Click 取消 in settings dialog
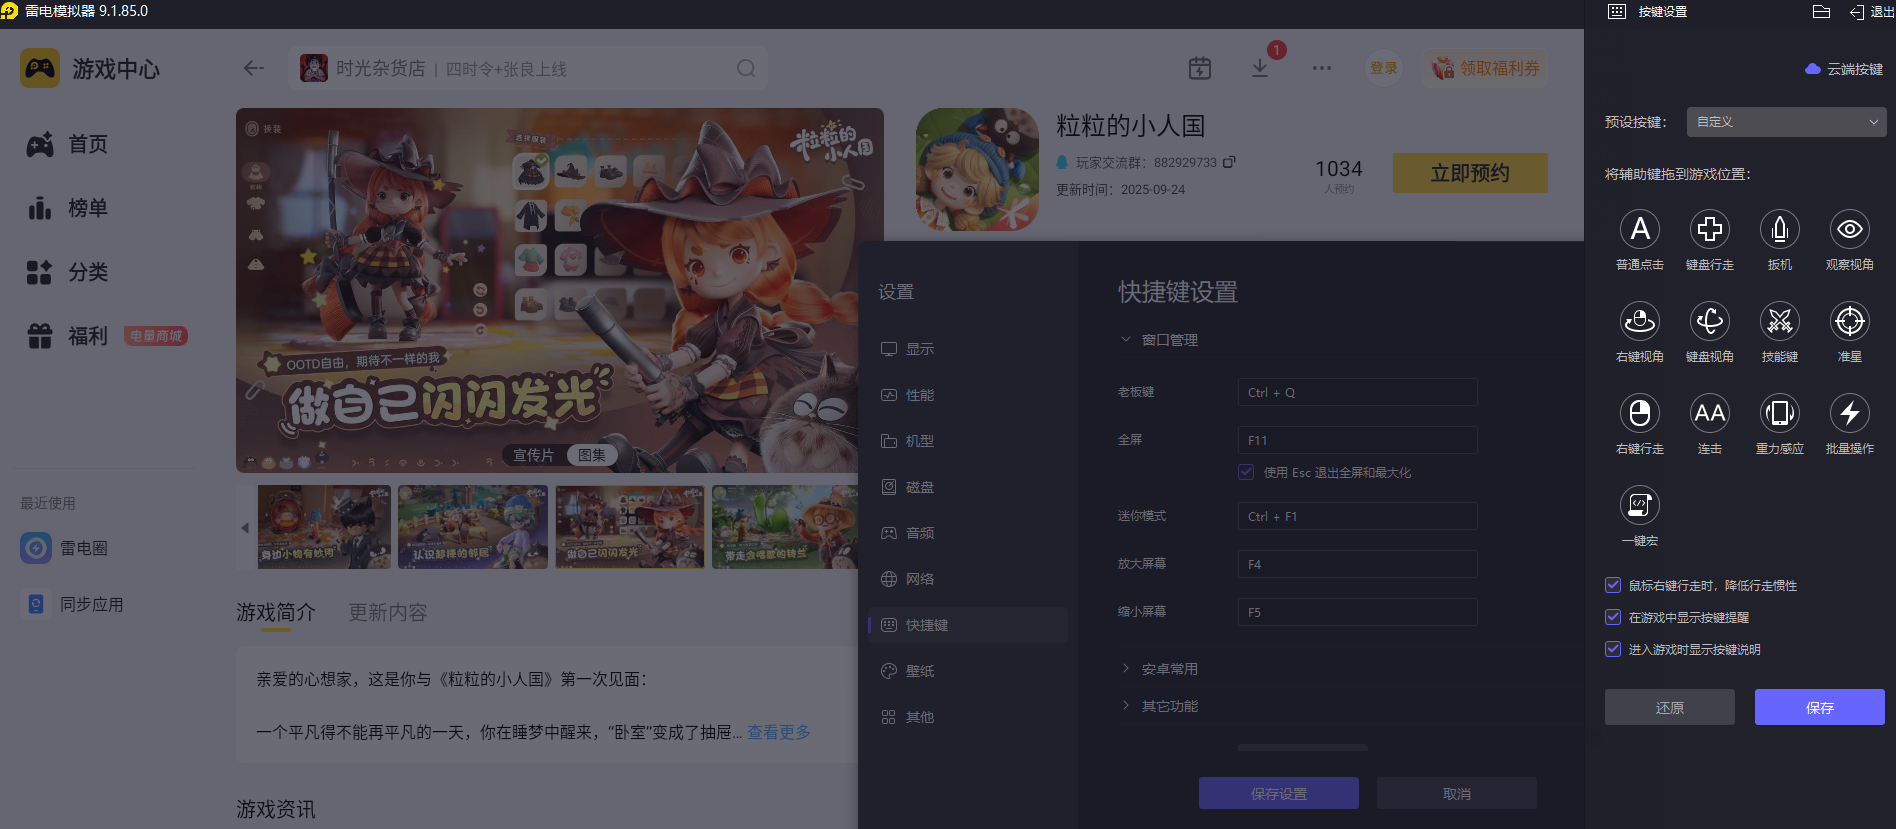 point(1457,793)
